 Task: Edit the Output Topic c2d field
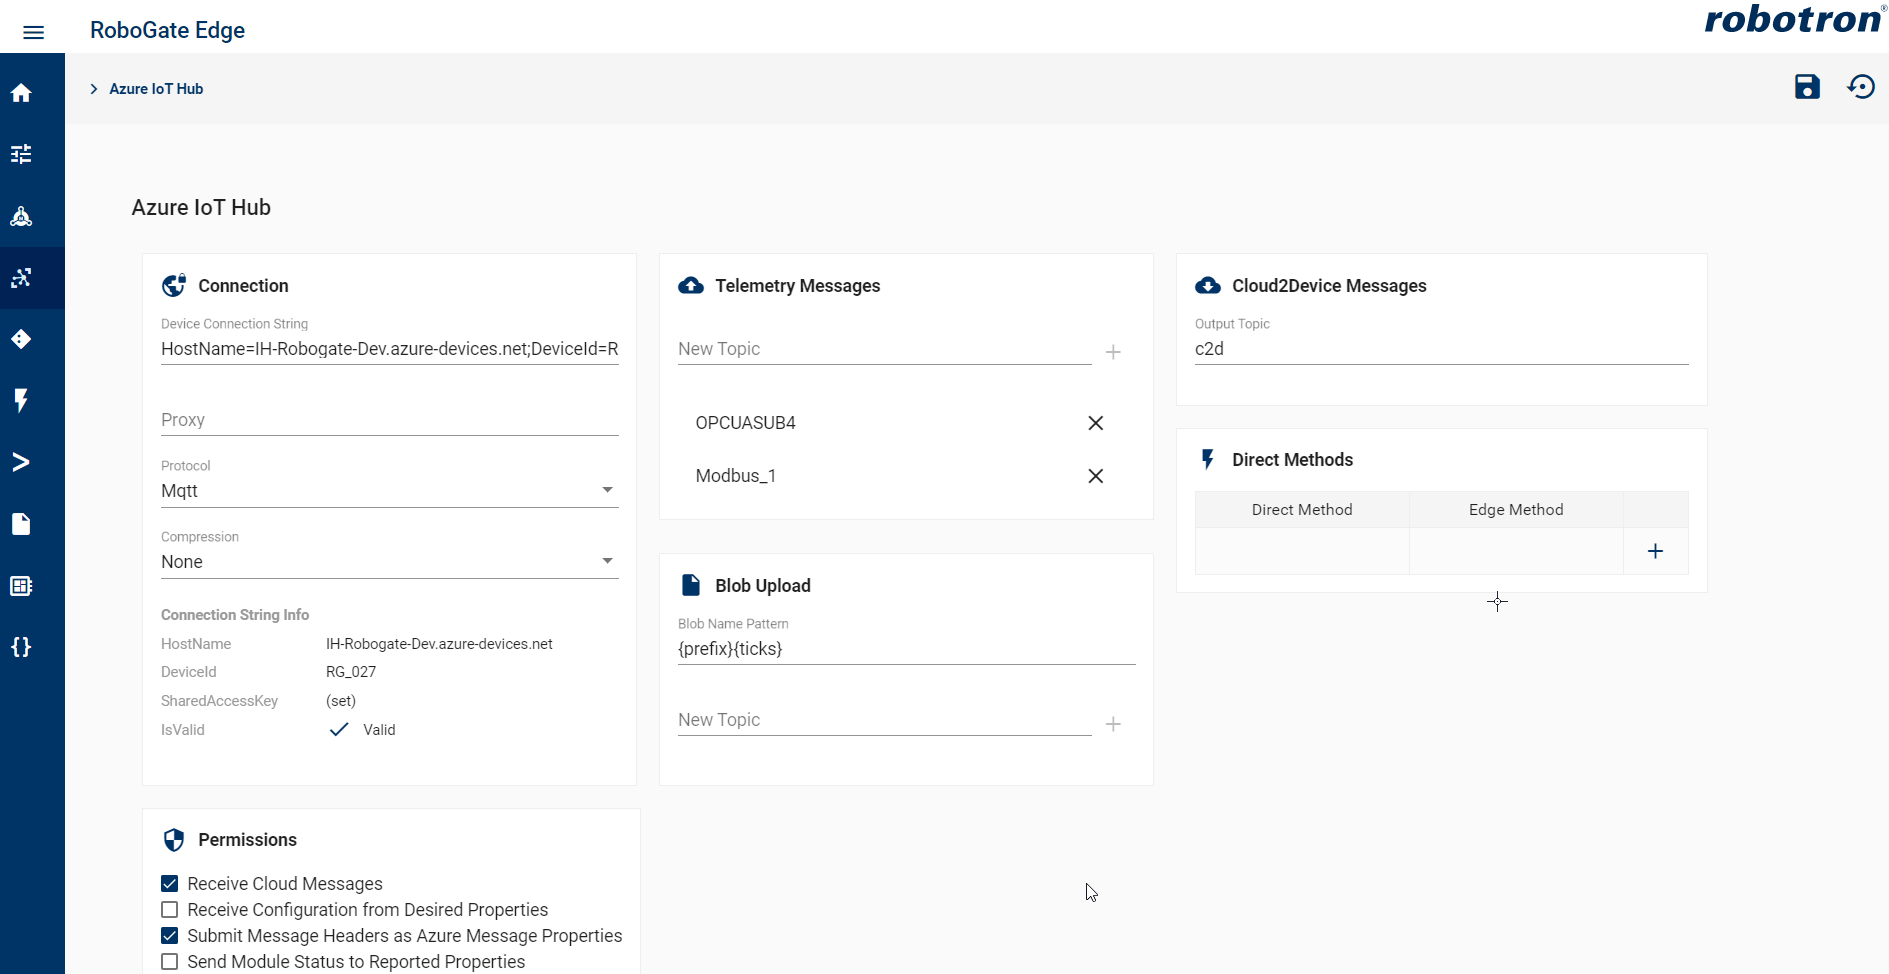1442,349
